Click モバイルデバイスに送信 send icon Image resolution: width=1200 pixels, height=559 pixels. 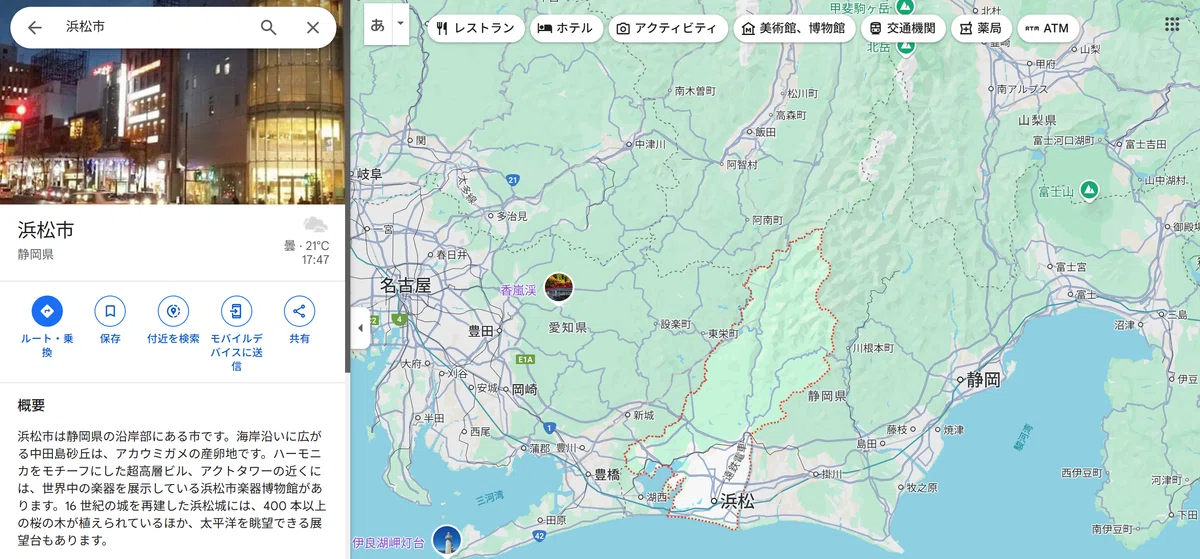[236, 311]
